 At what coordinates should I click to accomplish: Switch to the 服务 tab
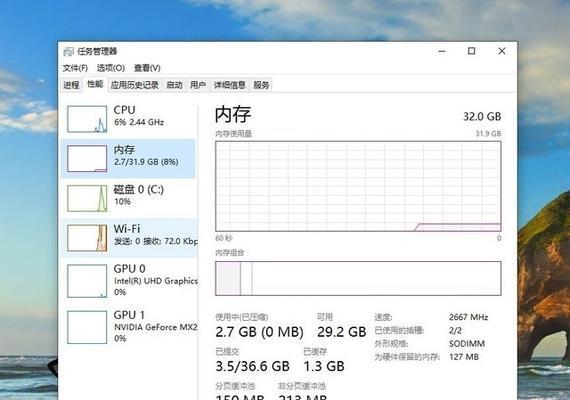[x=261, y=85]
